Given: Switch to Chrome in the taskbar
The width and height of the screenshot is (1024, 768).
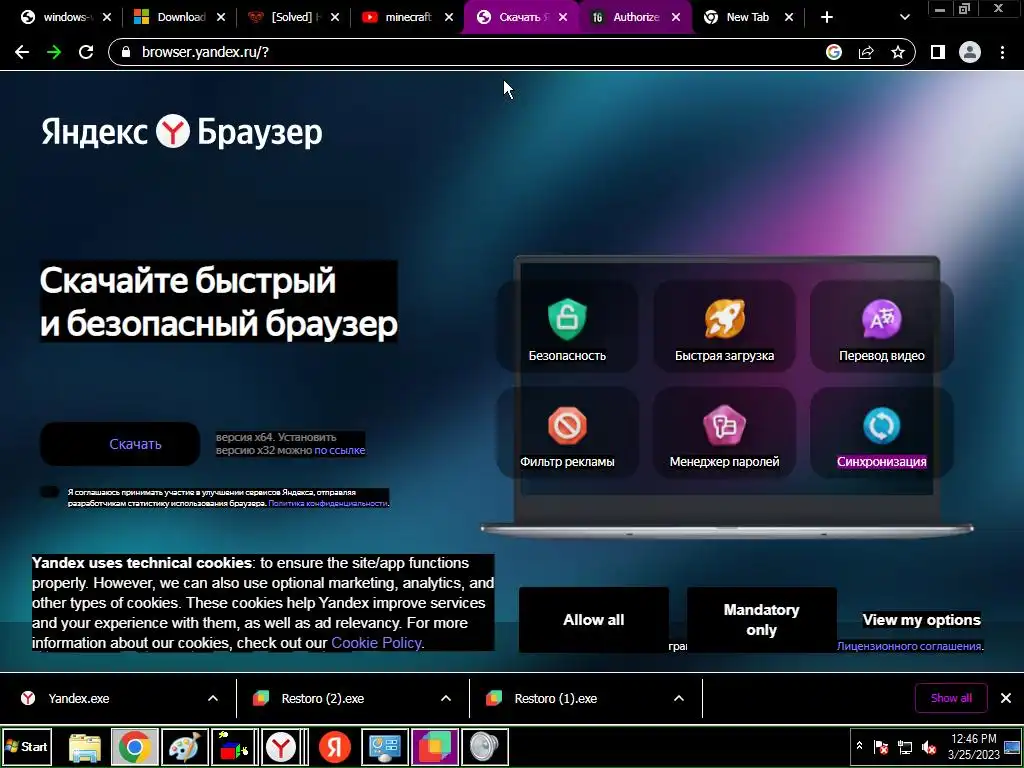Looking at the screenshot, I should [x=135, y=747].
